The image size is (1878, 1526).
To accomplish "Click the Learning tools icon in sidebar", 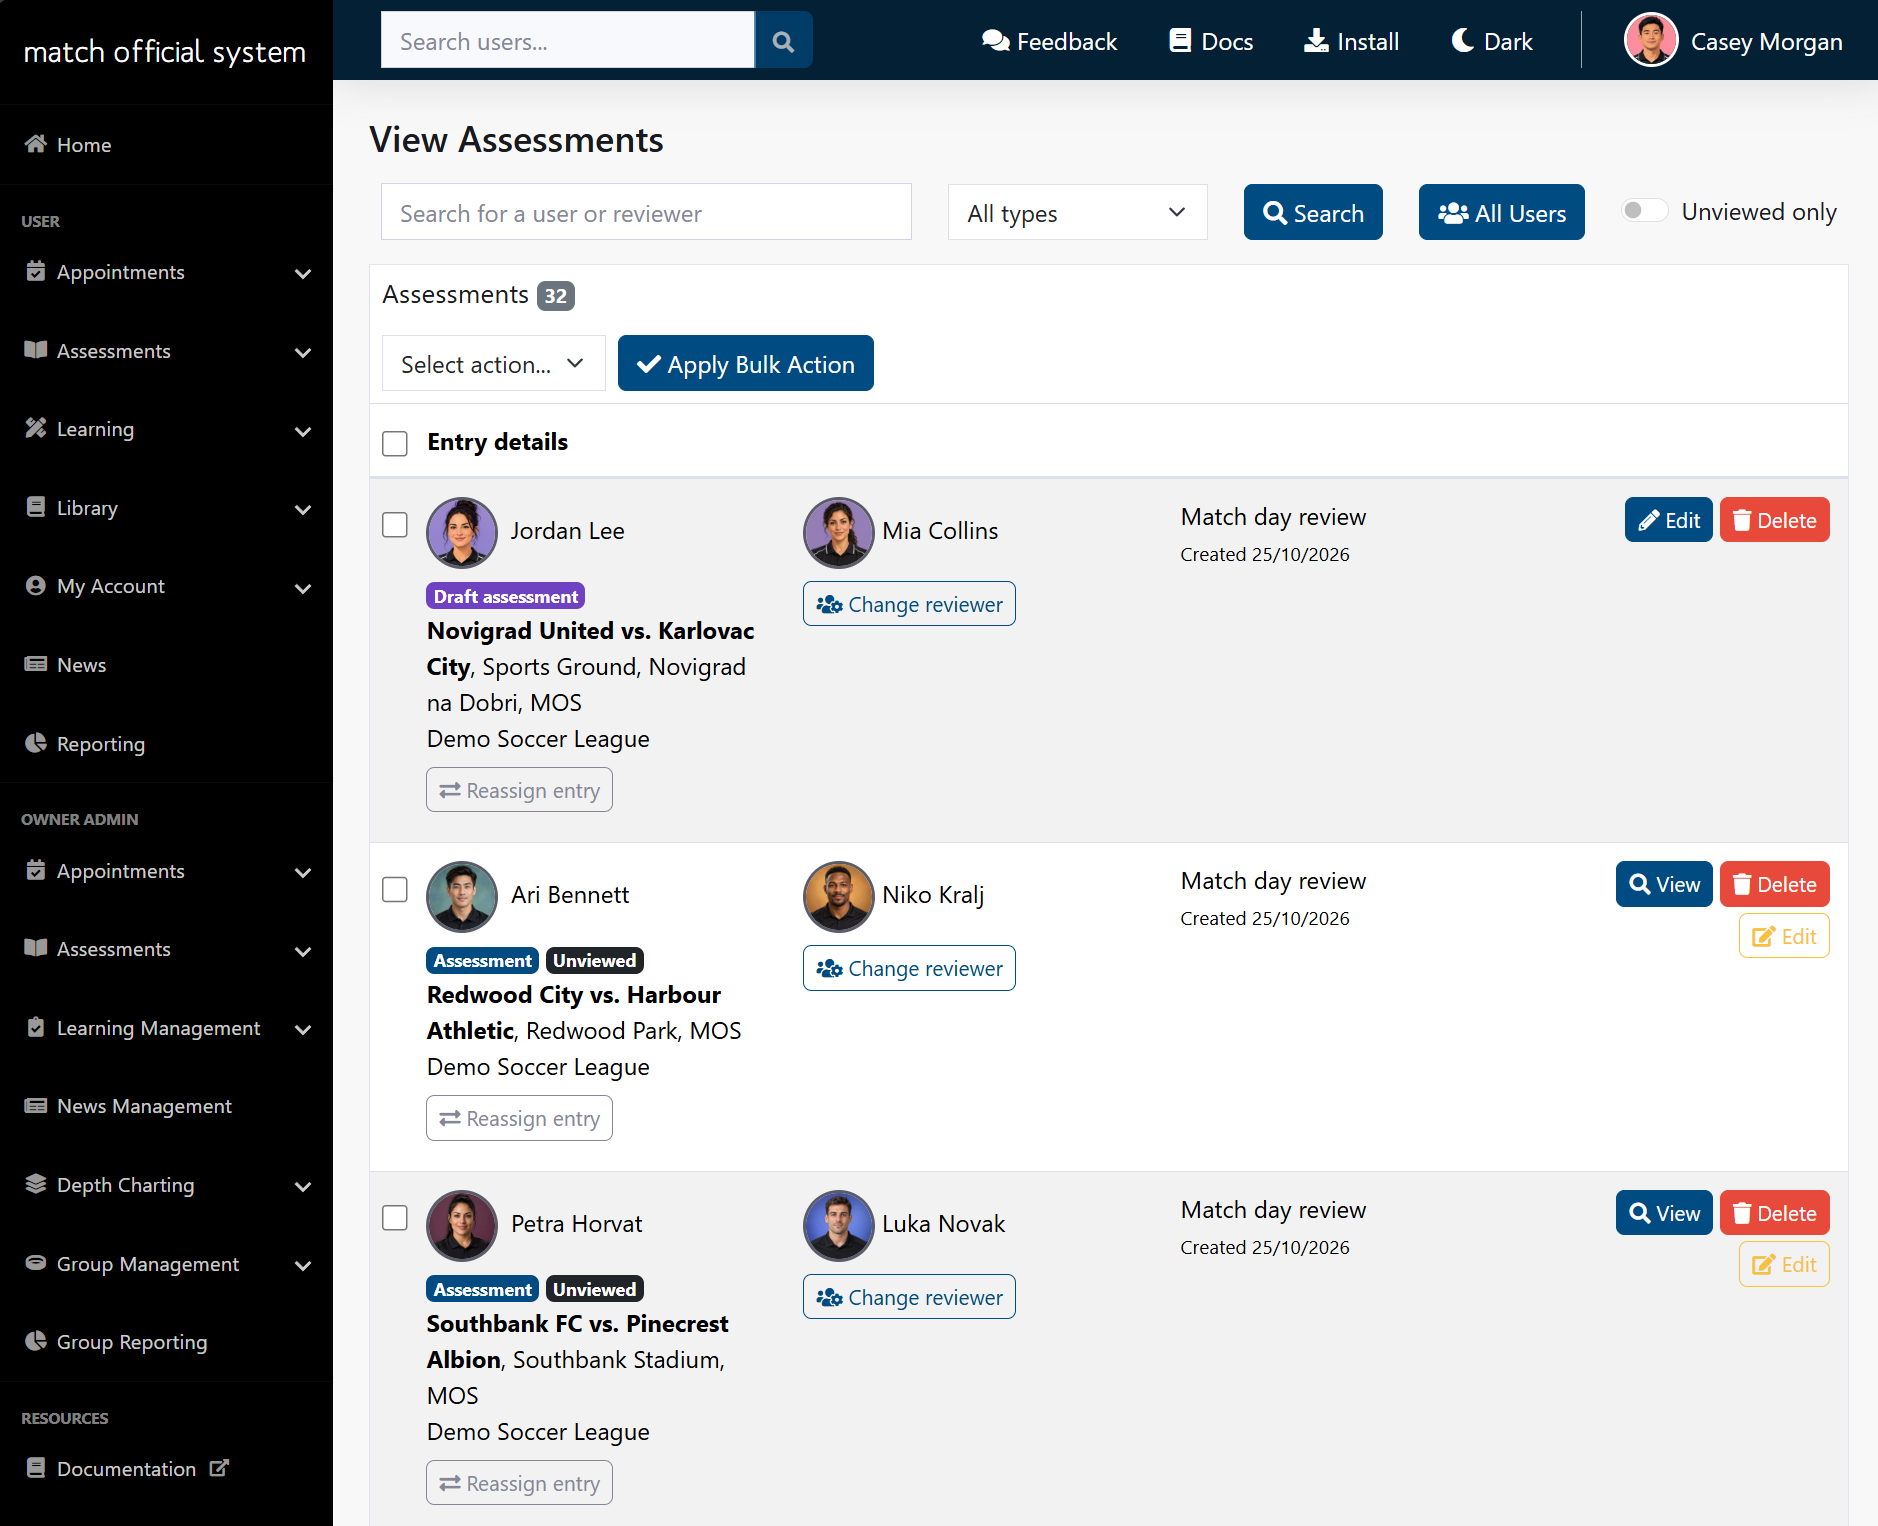I will [x=36, y=428].
